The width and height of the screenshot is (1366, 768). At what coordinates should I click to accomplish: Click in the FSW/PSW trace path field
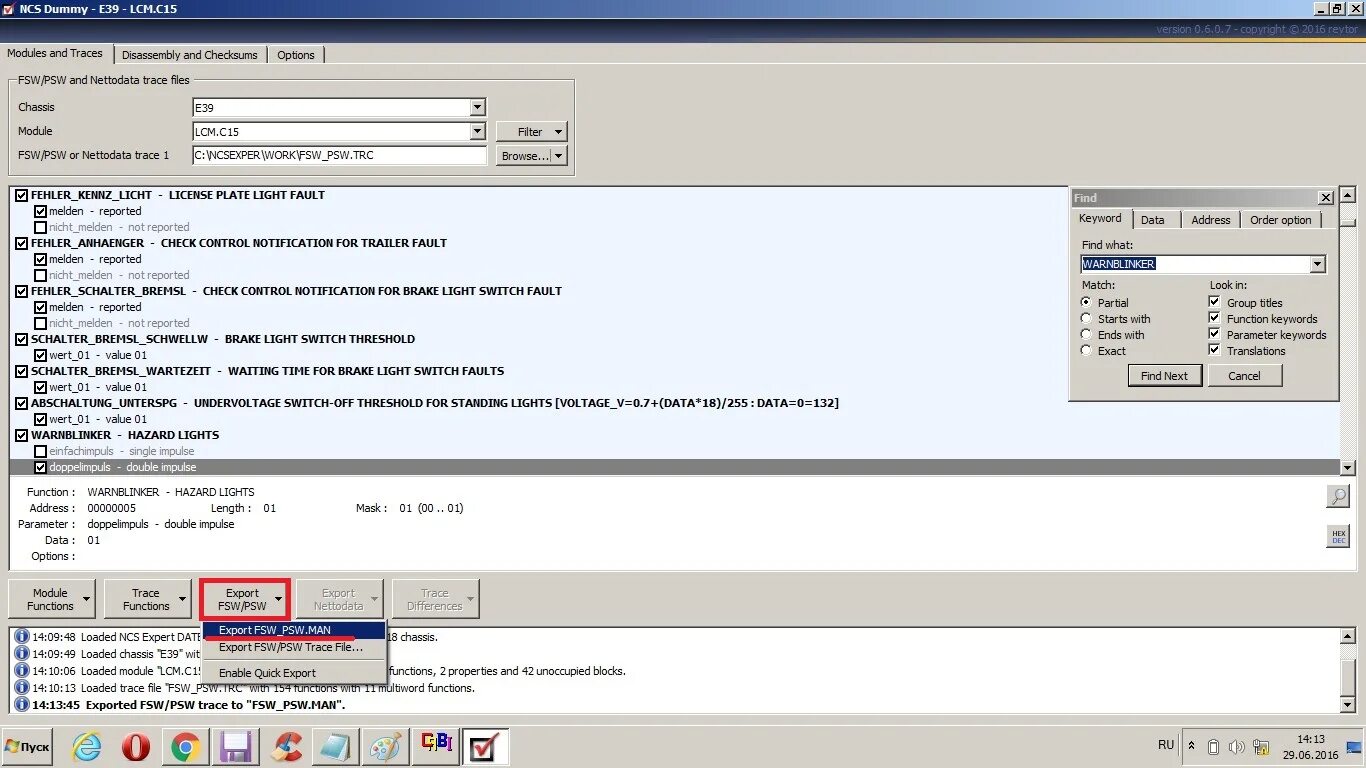pyautogui.click(x=339, y=155)
